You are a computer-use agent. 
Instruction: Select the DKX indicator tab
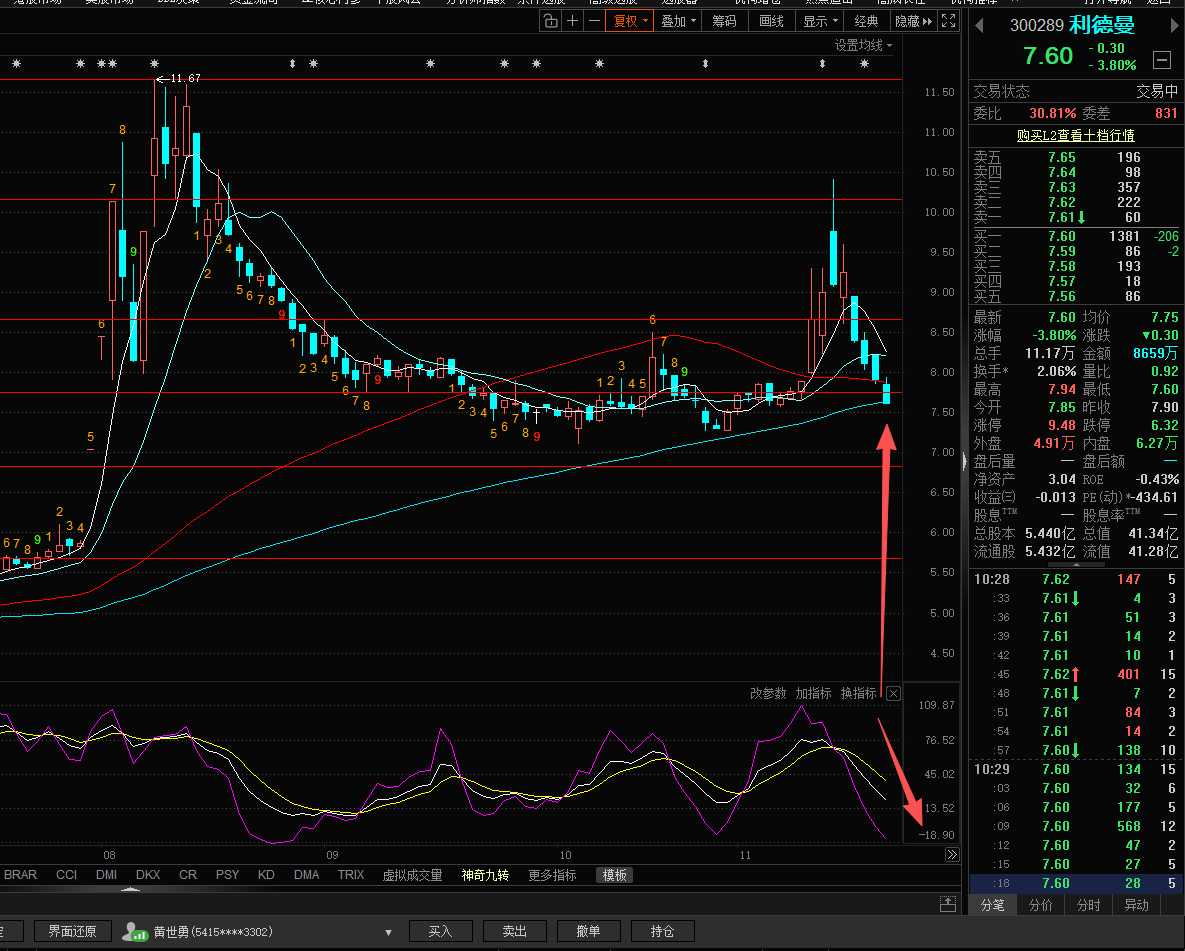pyautogui.click(x=148, y=875)
